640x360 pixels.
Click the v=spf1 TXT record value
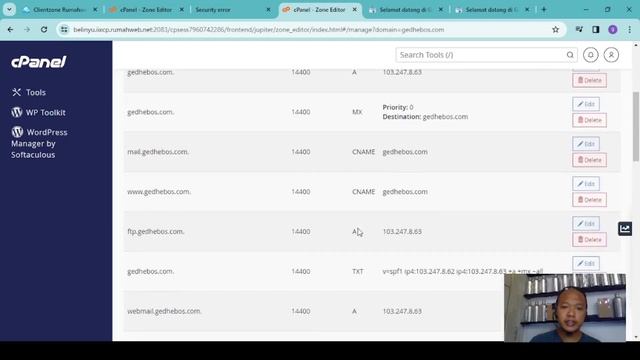[x=462, y=271]
